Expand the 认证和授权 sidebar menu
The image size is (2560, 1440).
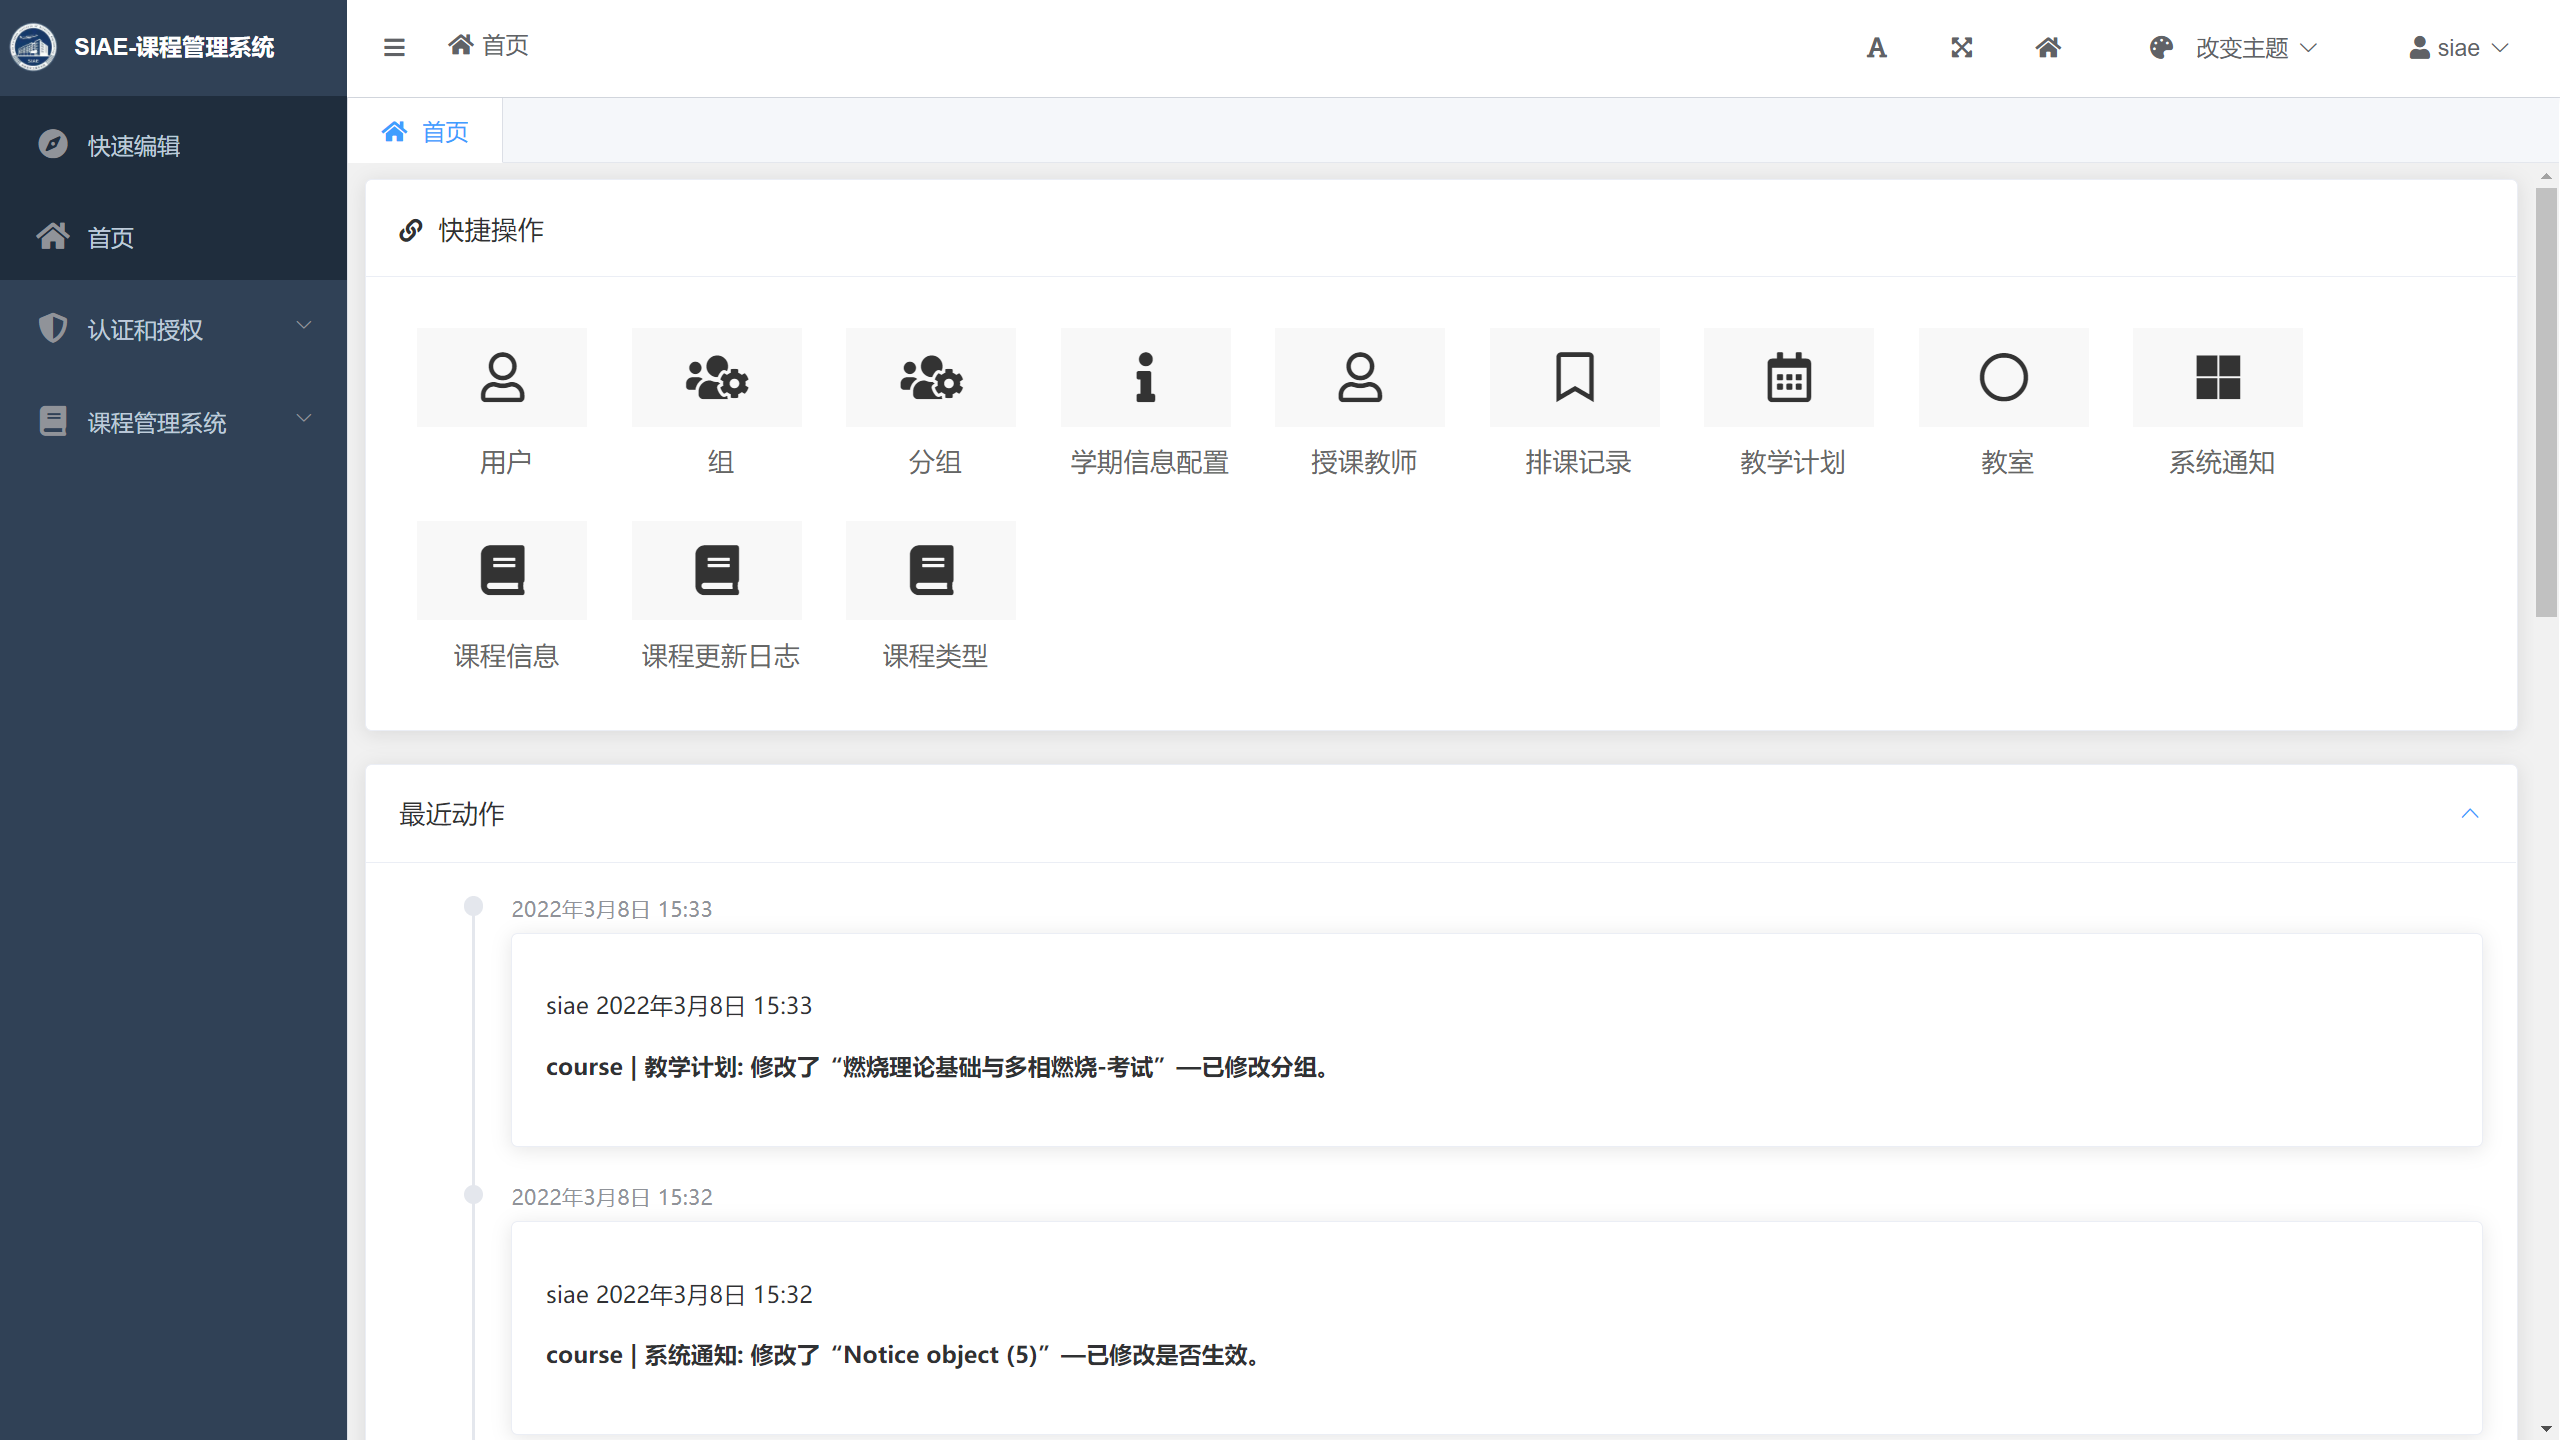tap(173, 329)
